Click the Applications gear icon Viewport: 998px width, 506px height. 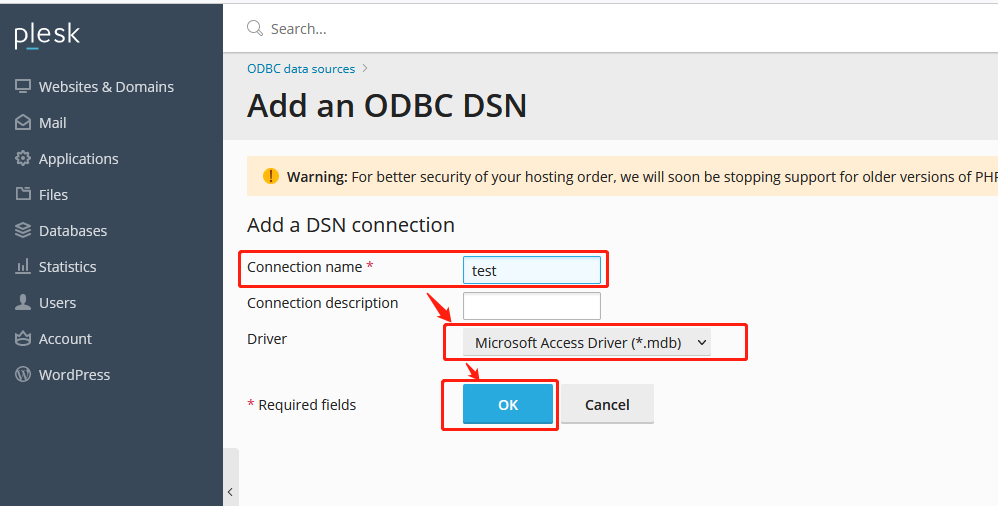coord(23,159)
